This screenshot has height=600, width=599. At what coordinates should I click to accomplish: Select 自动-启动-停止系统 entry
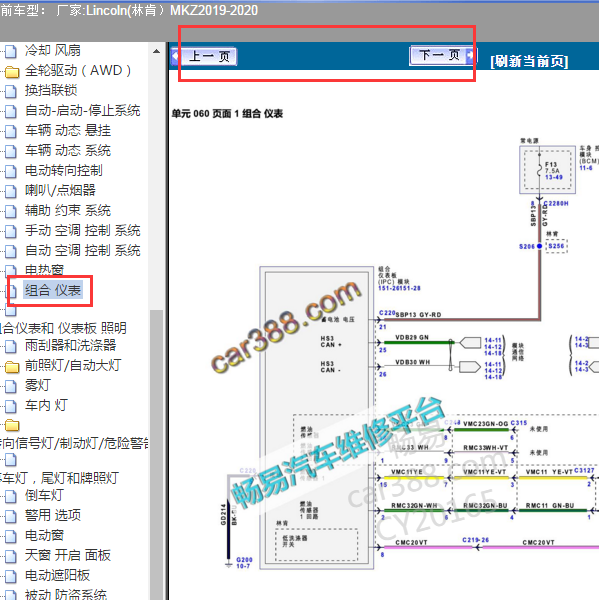click(82, 111)
